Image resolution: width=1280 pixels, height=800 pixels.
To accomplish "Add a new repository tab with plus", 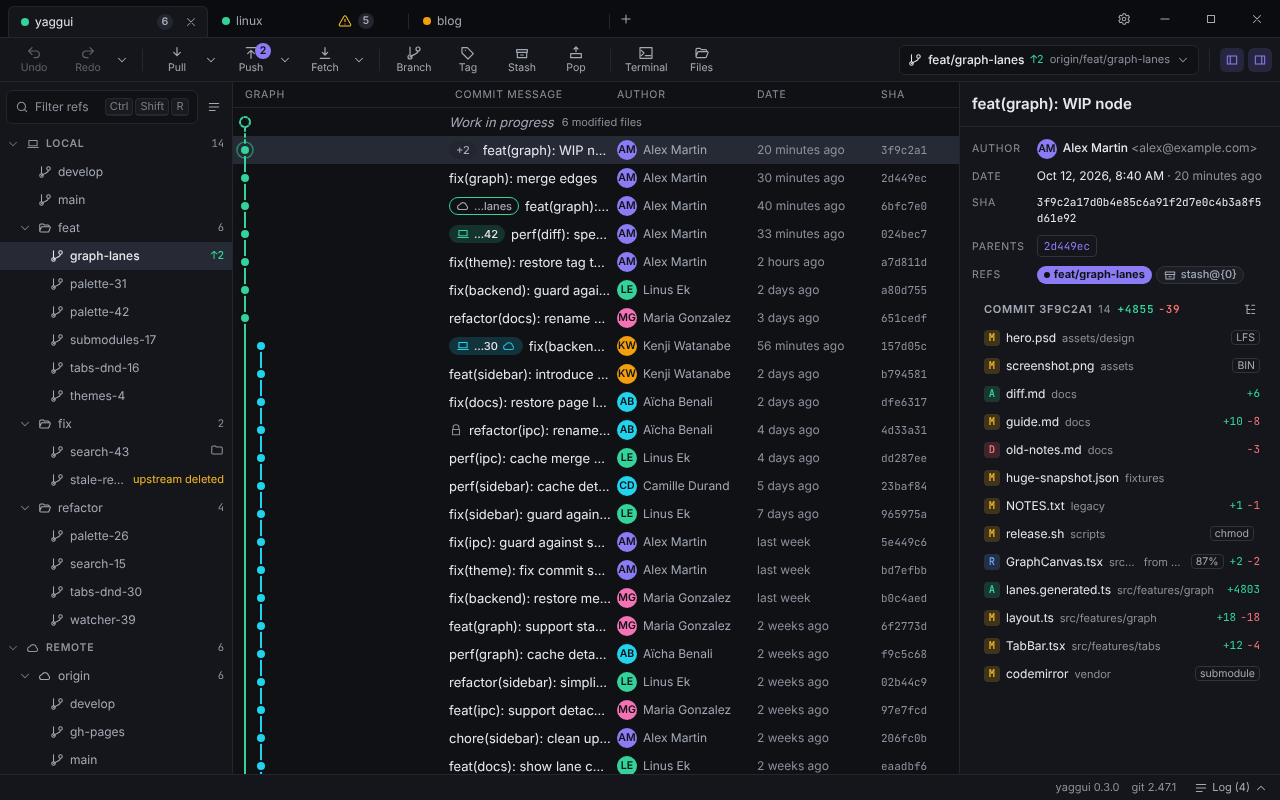I will click(x=626, y=19).
